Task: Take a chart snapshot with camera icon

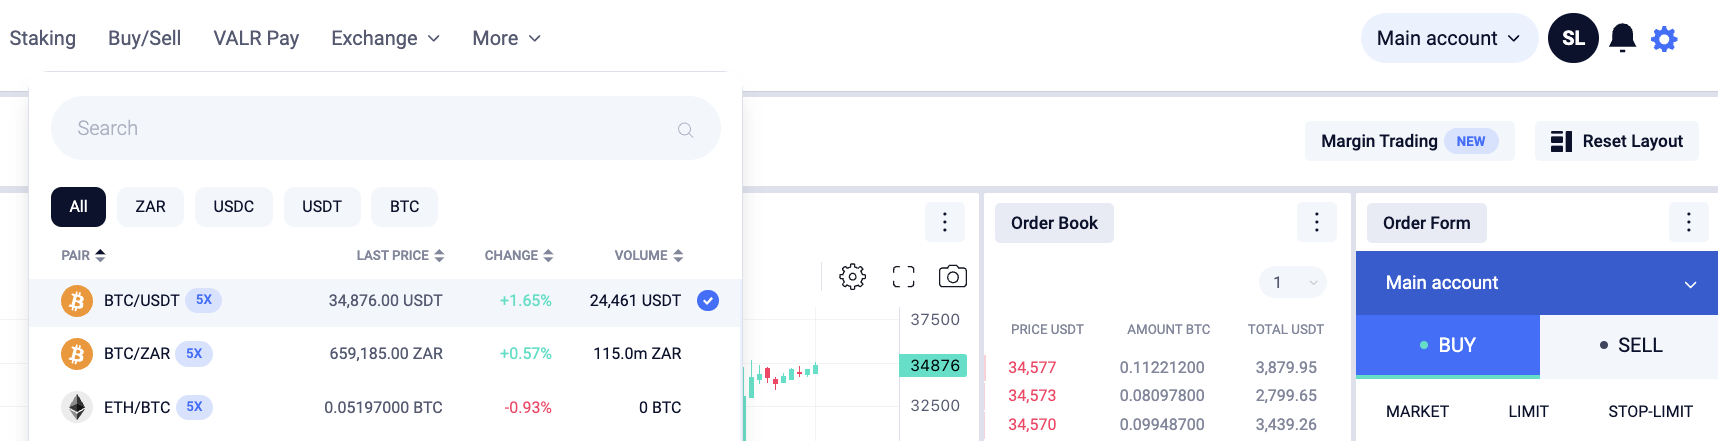Action: point(952,276)
